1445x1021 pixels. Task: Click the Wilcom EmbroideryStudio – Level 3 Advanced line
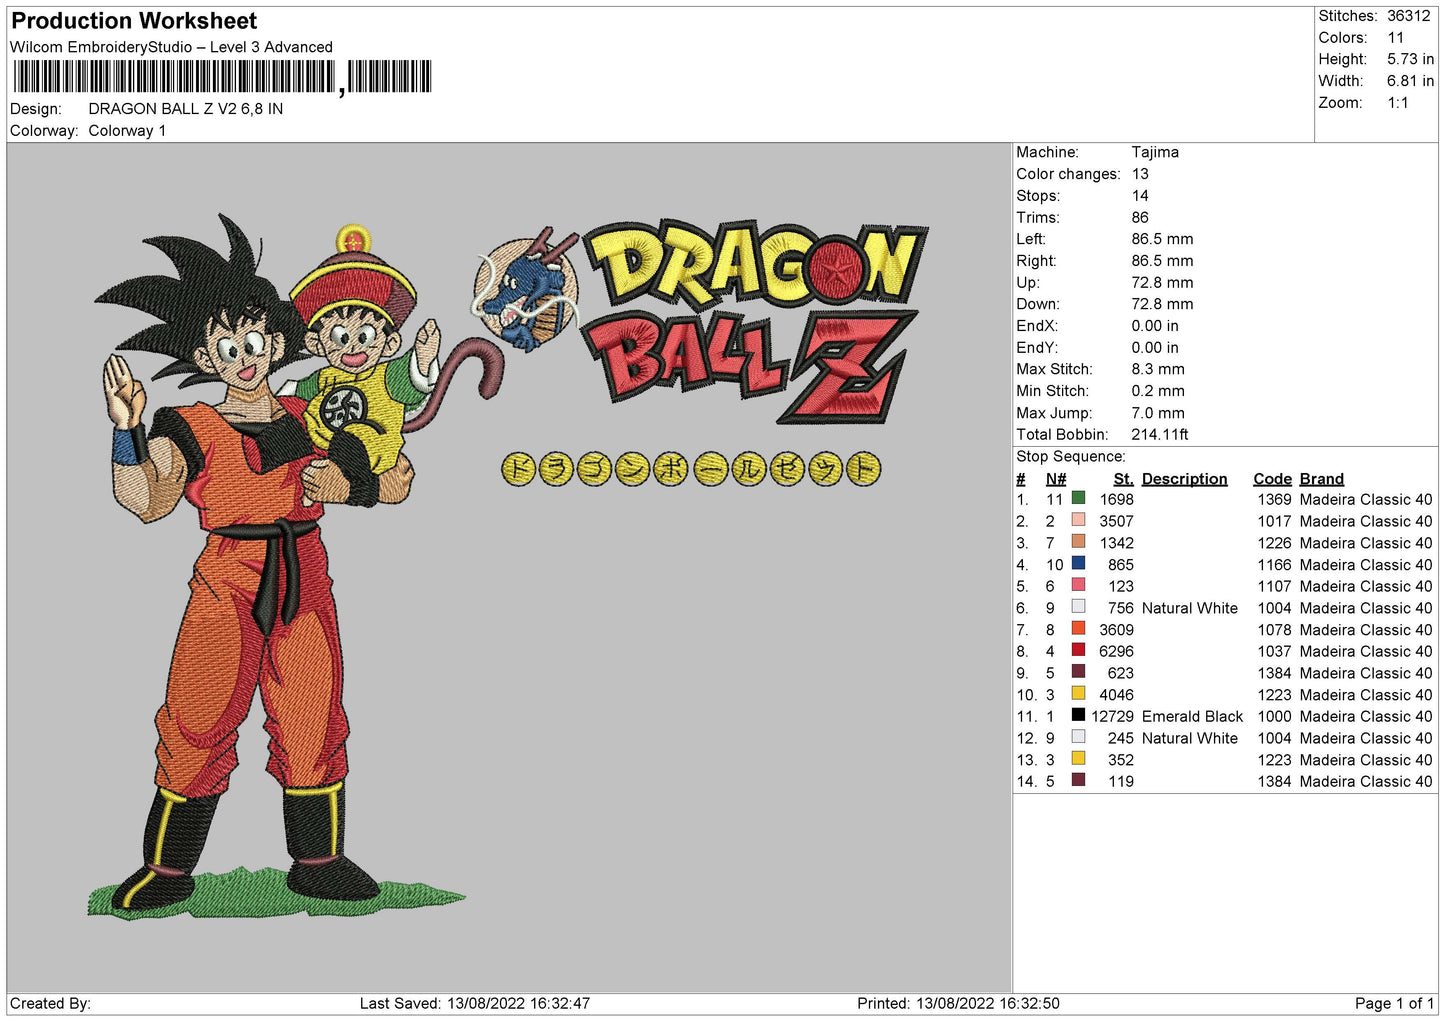tap(171, 47)
